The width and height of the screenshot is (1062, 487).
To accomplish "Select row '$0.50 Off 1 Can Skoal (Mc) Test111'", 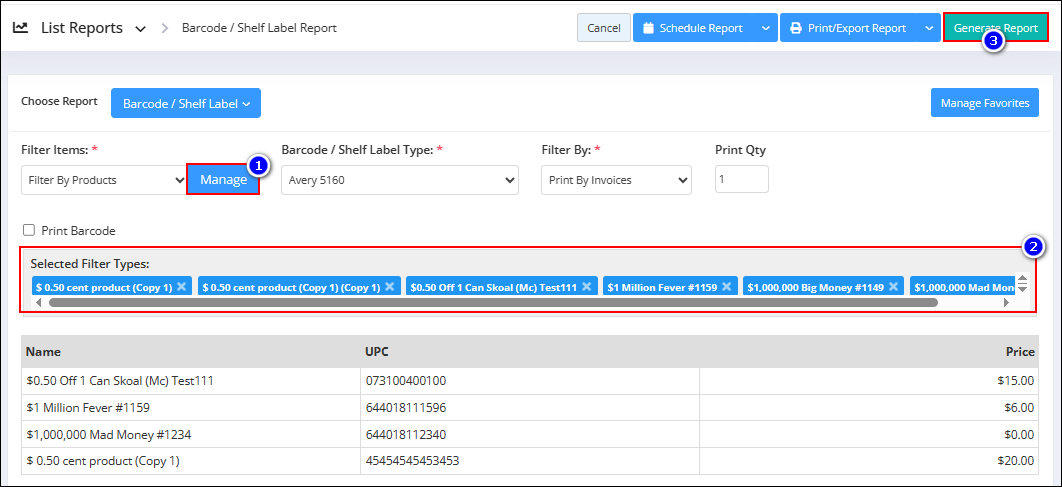I will coord(528,381).
